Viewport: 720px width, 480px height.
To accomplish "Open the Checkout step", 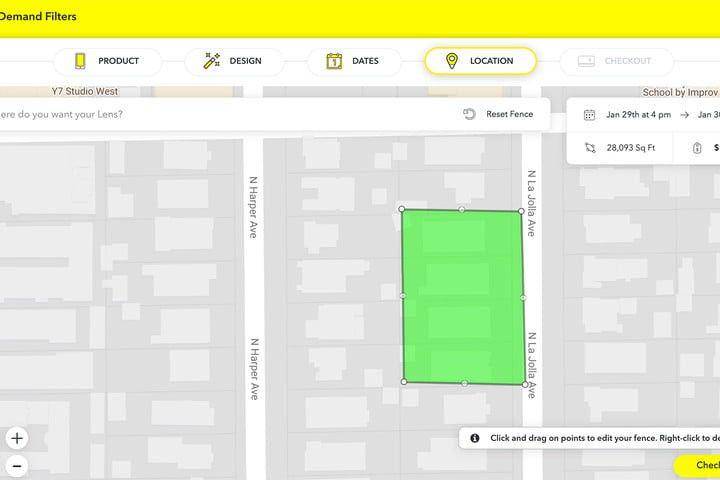I will (616, 61).
